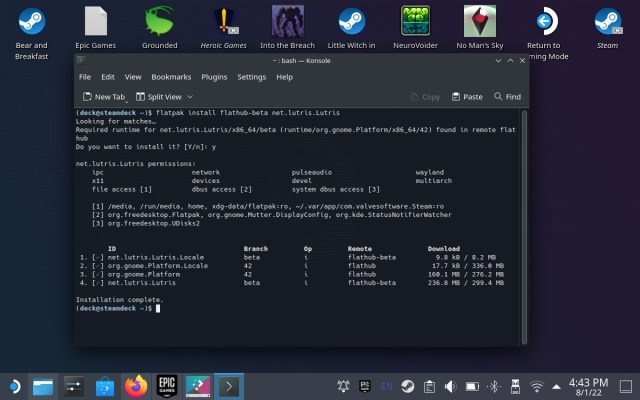Open notifications bell in system tray
The width and height of the screenshot is (640, 400).
click(x=343, y=386)
